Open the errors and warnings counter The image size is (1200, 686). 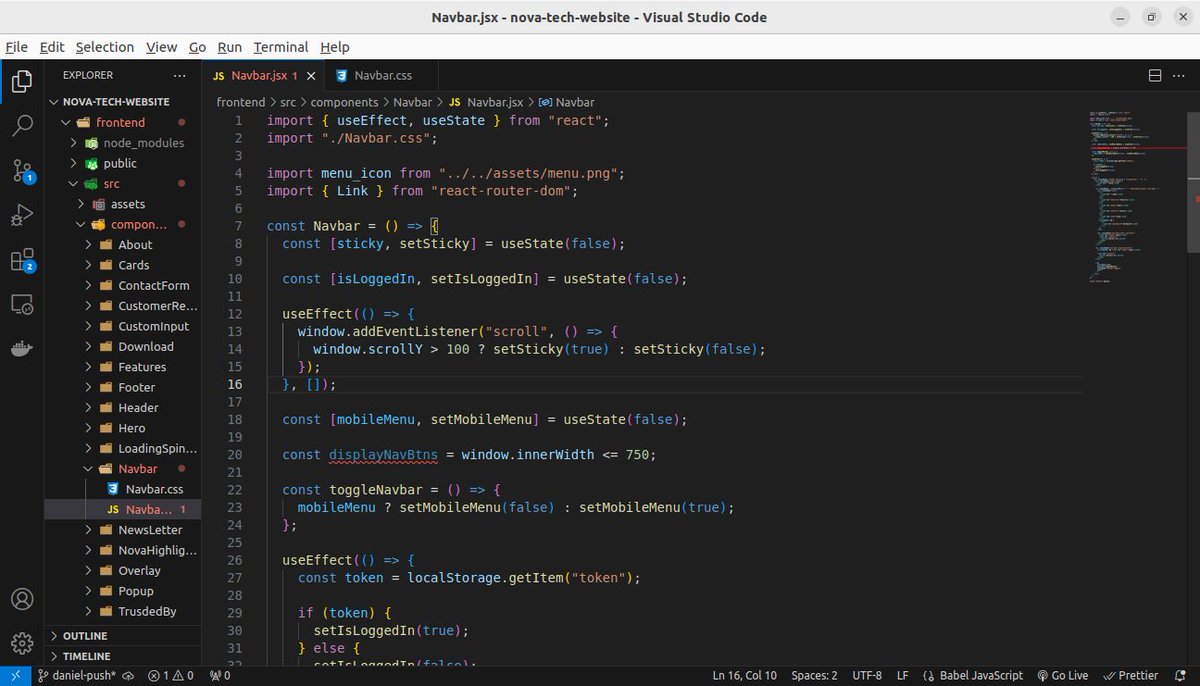(x=171, y=676)
